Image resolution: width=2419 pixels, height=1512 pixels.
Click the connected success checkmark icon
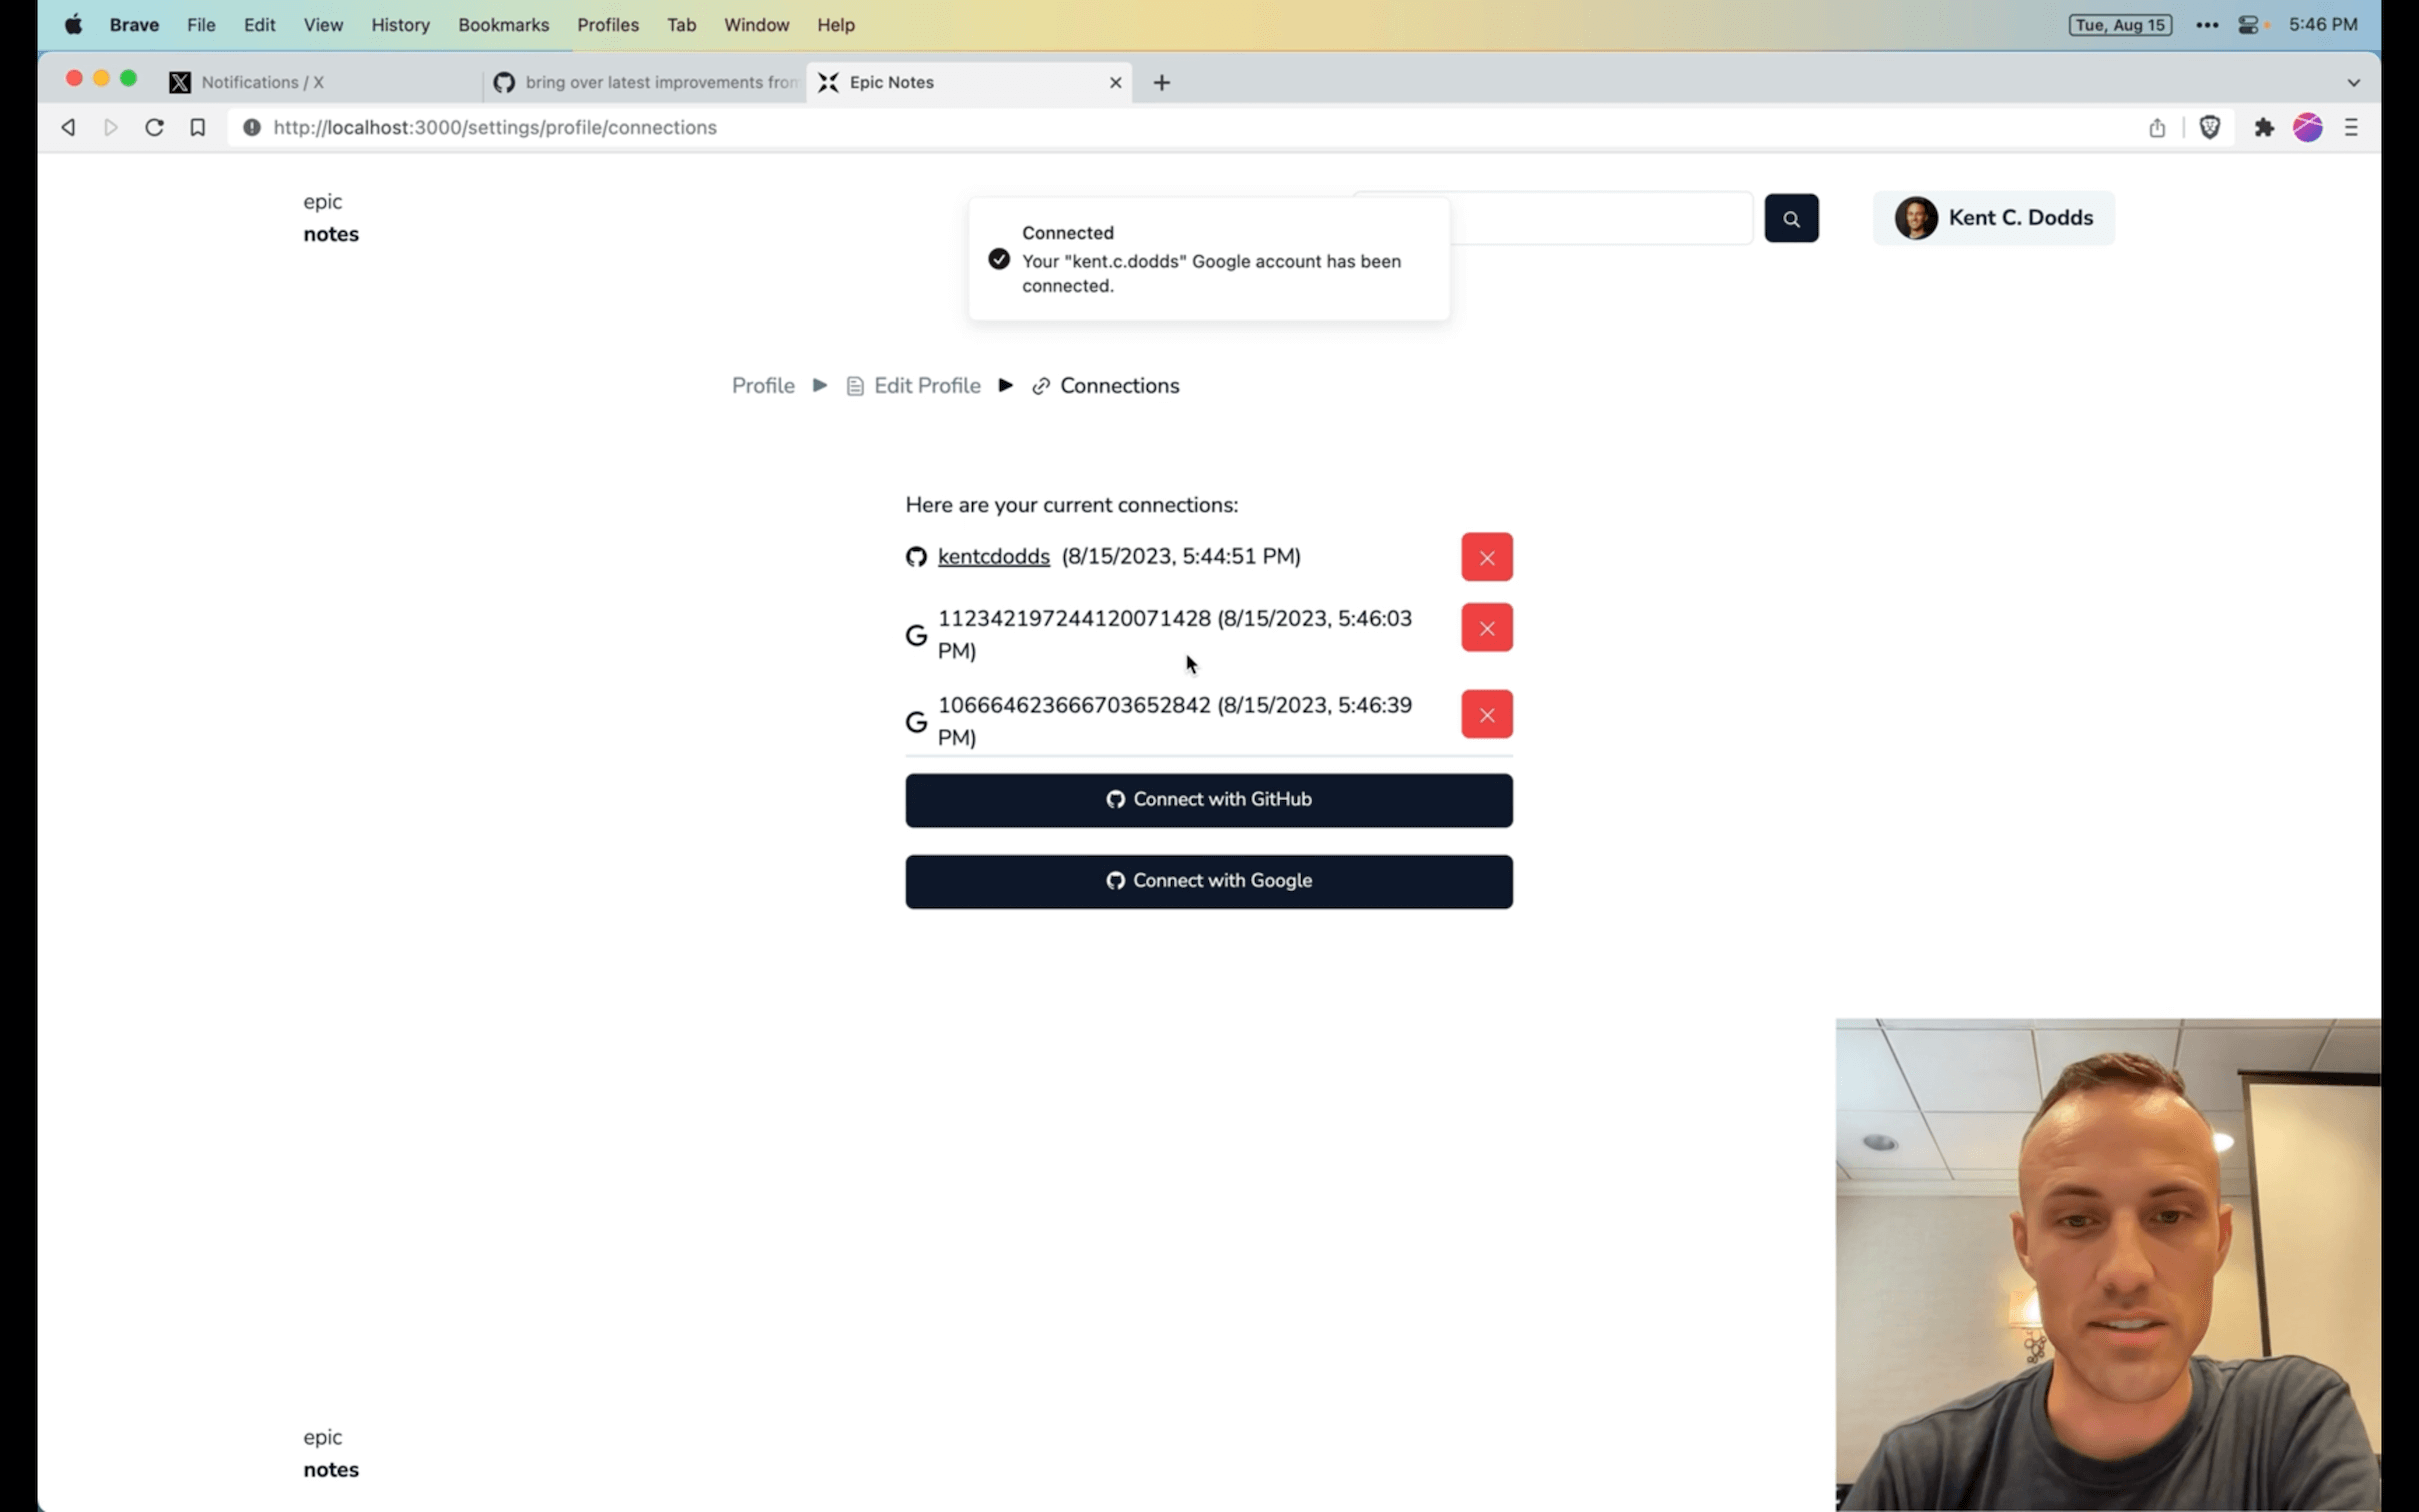(1000, 258)
